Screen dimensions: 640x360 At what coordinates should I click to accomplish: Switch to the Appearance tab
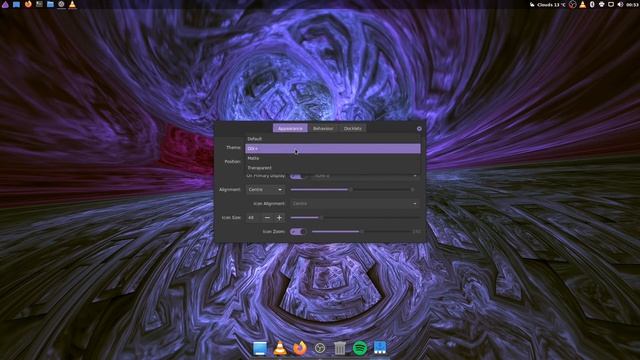290,129
